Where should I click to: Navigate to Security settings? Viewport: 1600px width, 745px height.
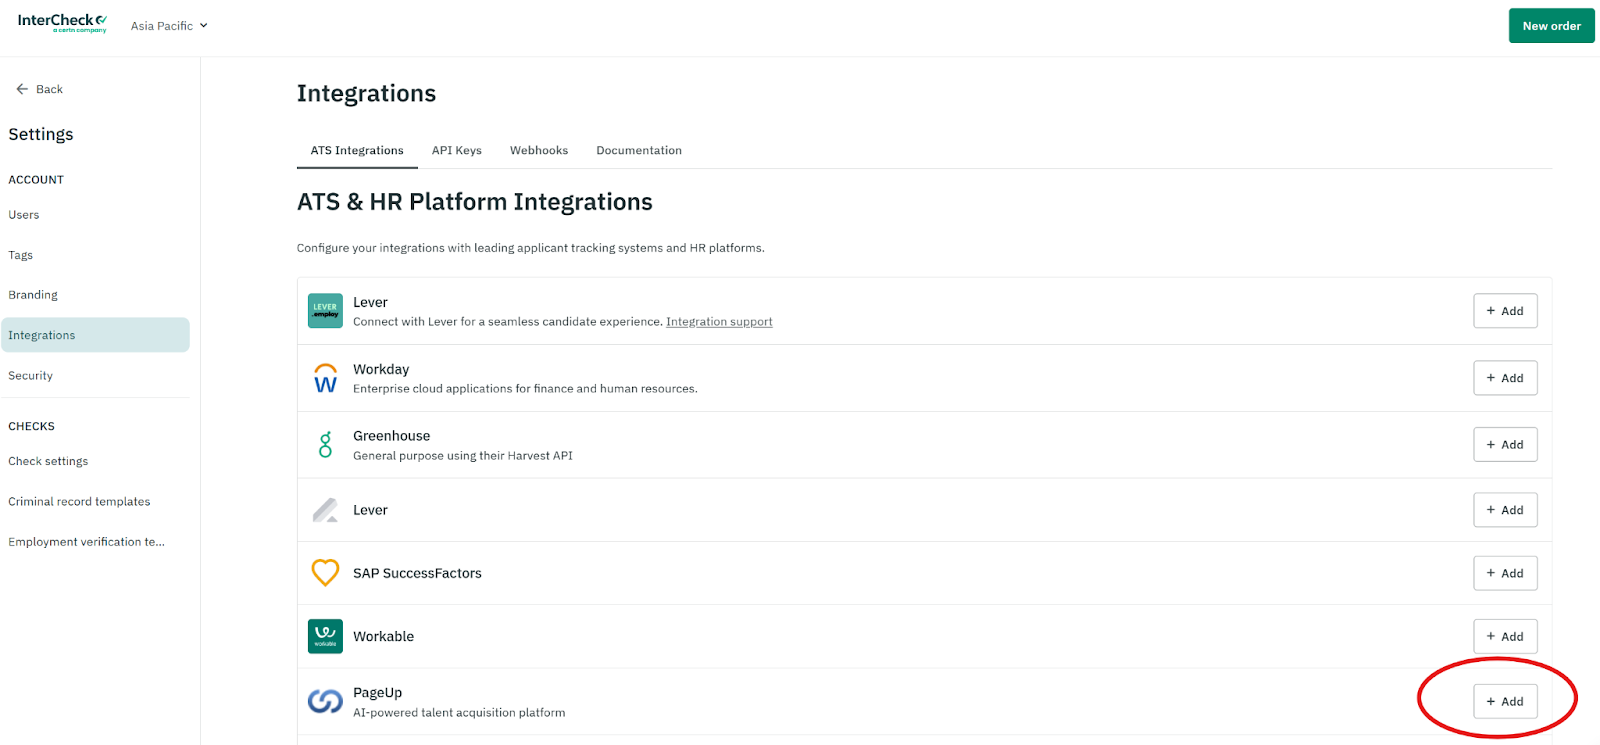(30, 376)
